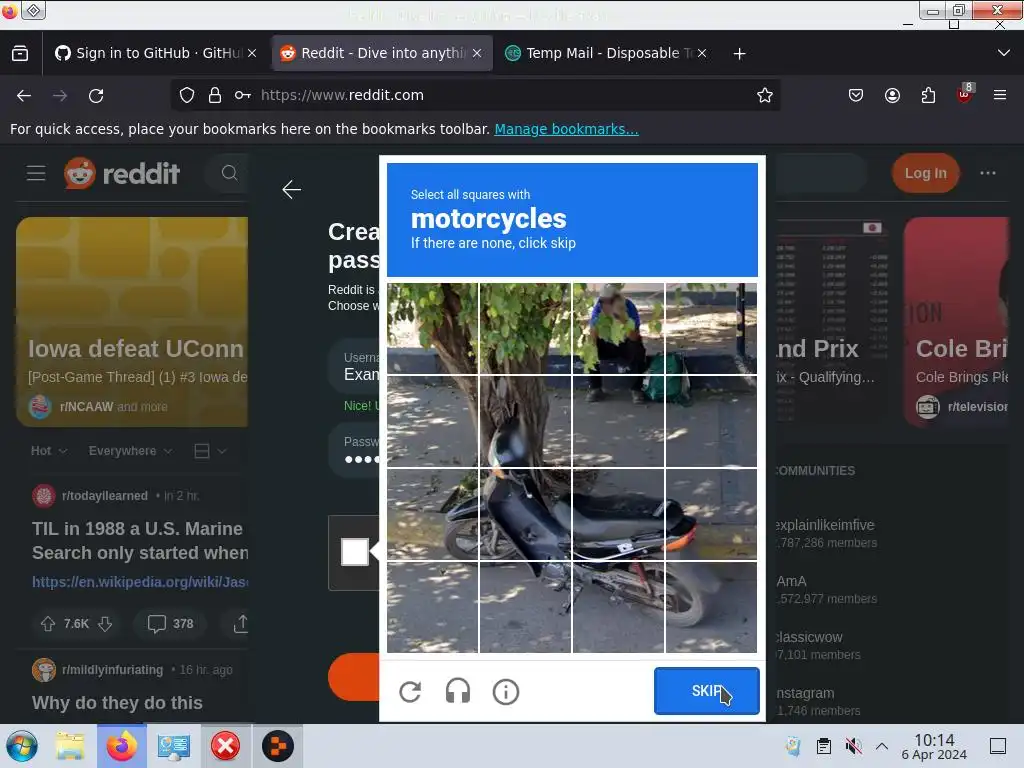Open the Hot sort dropdown
Screen dimensions: 1024x768
[48, 451]
